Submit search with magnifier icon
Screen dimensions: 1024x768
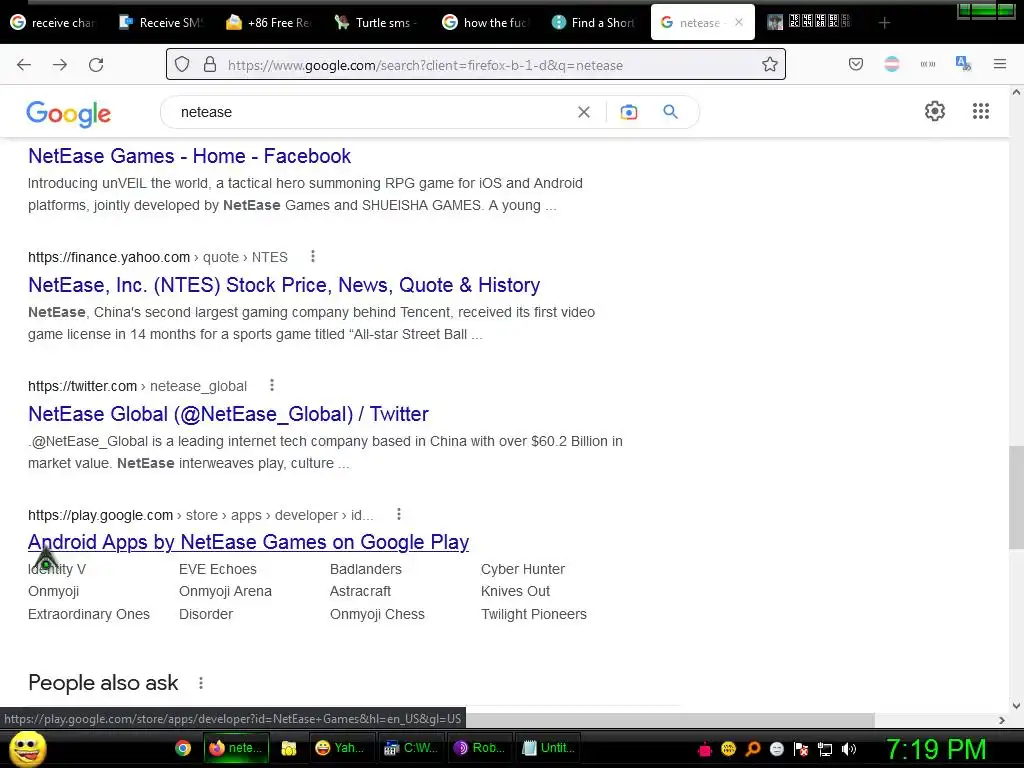pos(671,112)
